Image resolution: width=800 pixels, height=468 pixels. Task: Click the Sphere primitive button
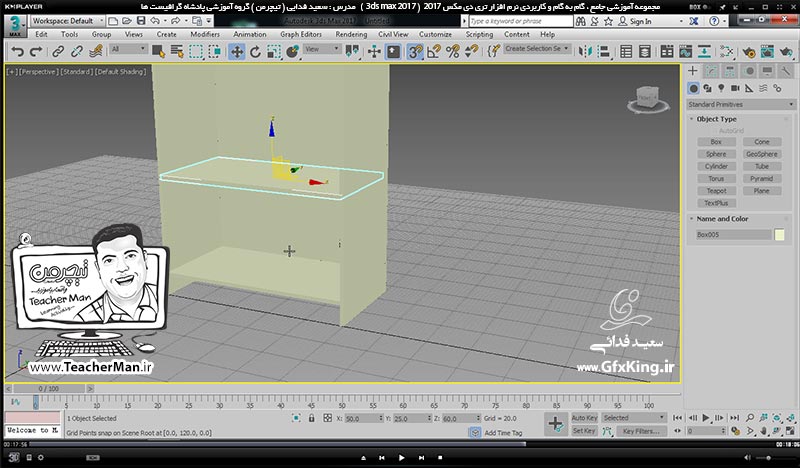[x=716, y=154]
